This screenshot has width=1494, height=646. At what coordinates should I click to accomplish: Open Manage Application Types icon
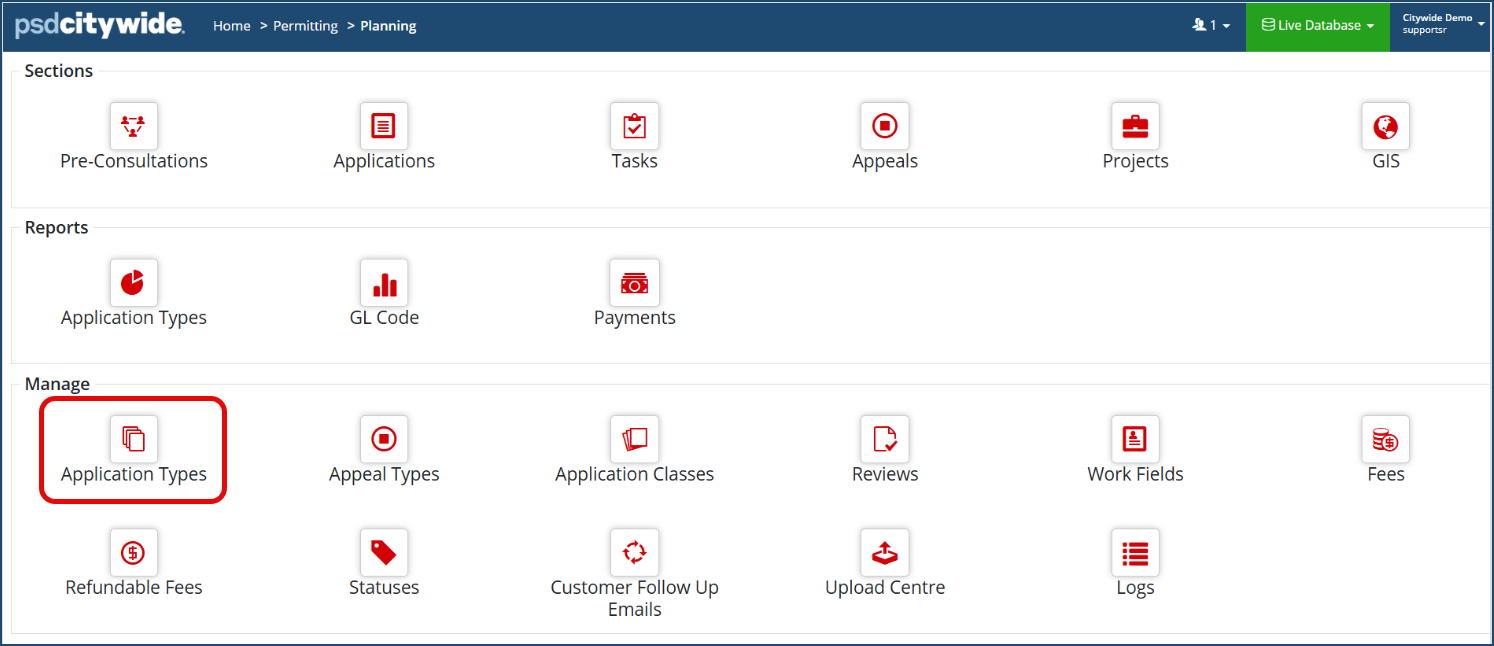point(134,439)
